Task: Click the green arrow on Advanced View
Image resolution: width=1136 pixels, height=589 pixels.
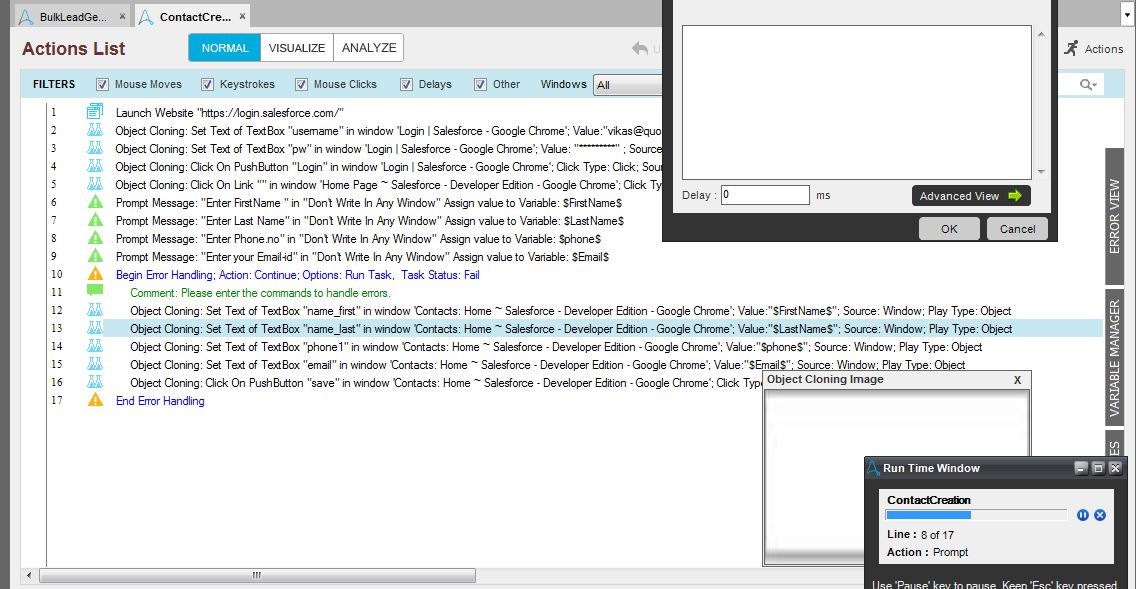Action: pyautogui.click(x=1015, y=196)
